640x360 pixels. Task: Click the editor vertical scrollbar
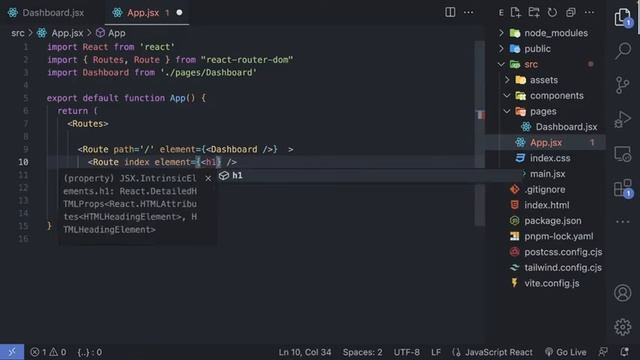tap(480, 133)
